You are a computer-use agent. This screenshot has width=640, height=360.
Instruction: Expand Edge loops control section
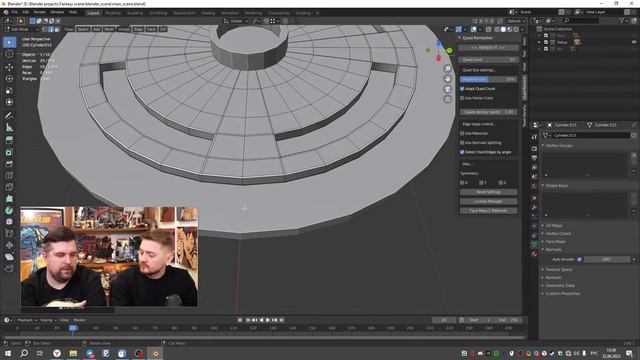coord(479,124)
